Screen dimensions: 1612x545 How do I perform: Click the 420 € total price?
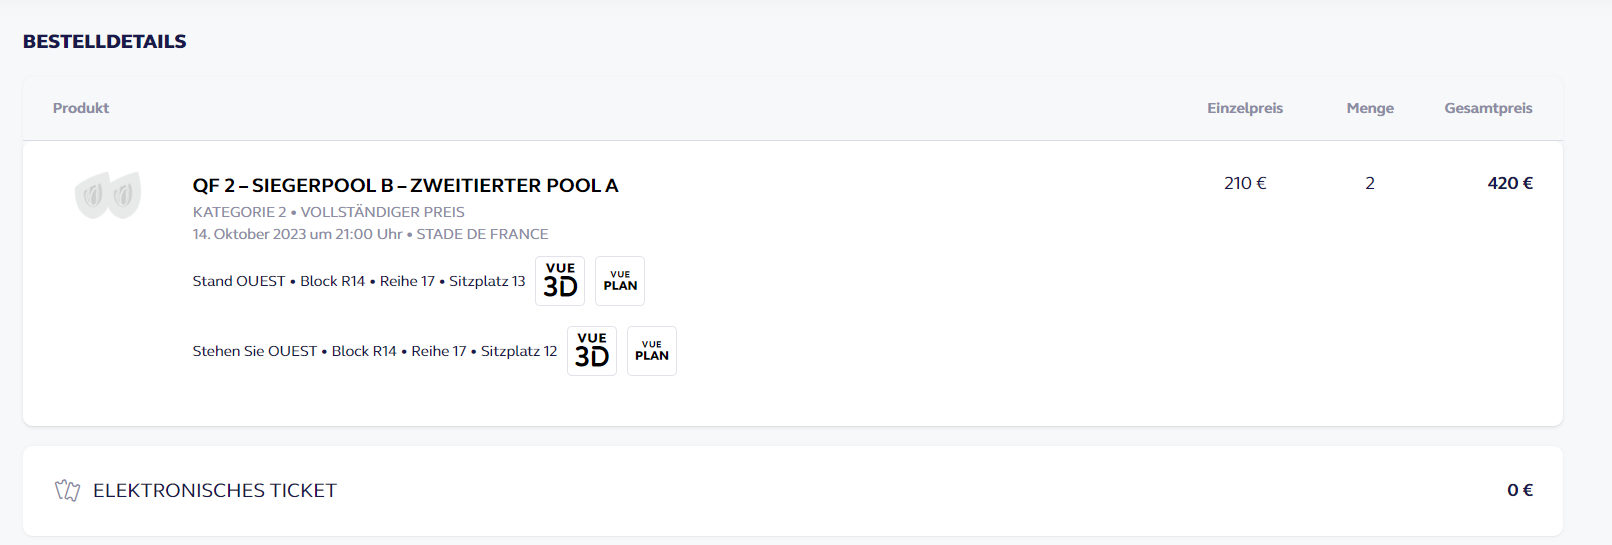pyautogui.click(x=1509, y=183)
